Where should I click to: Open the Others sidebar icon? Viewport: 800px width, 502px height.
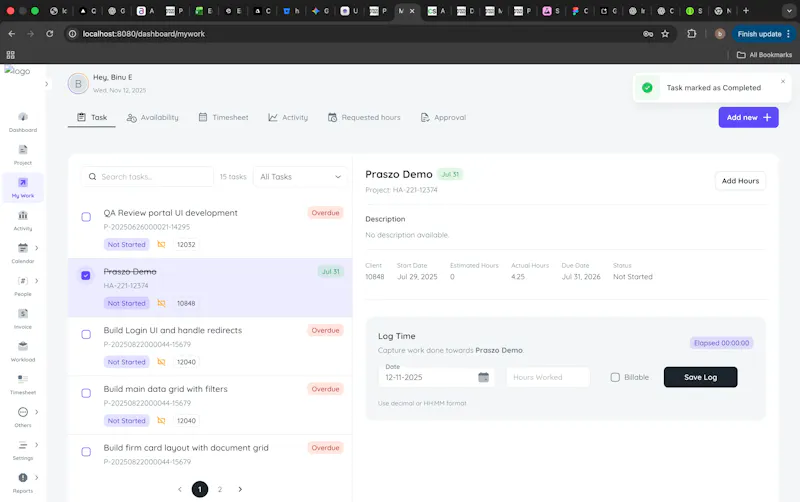point(22,412)
